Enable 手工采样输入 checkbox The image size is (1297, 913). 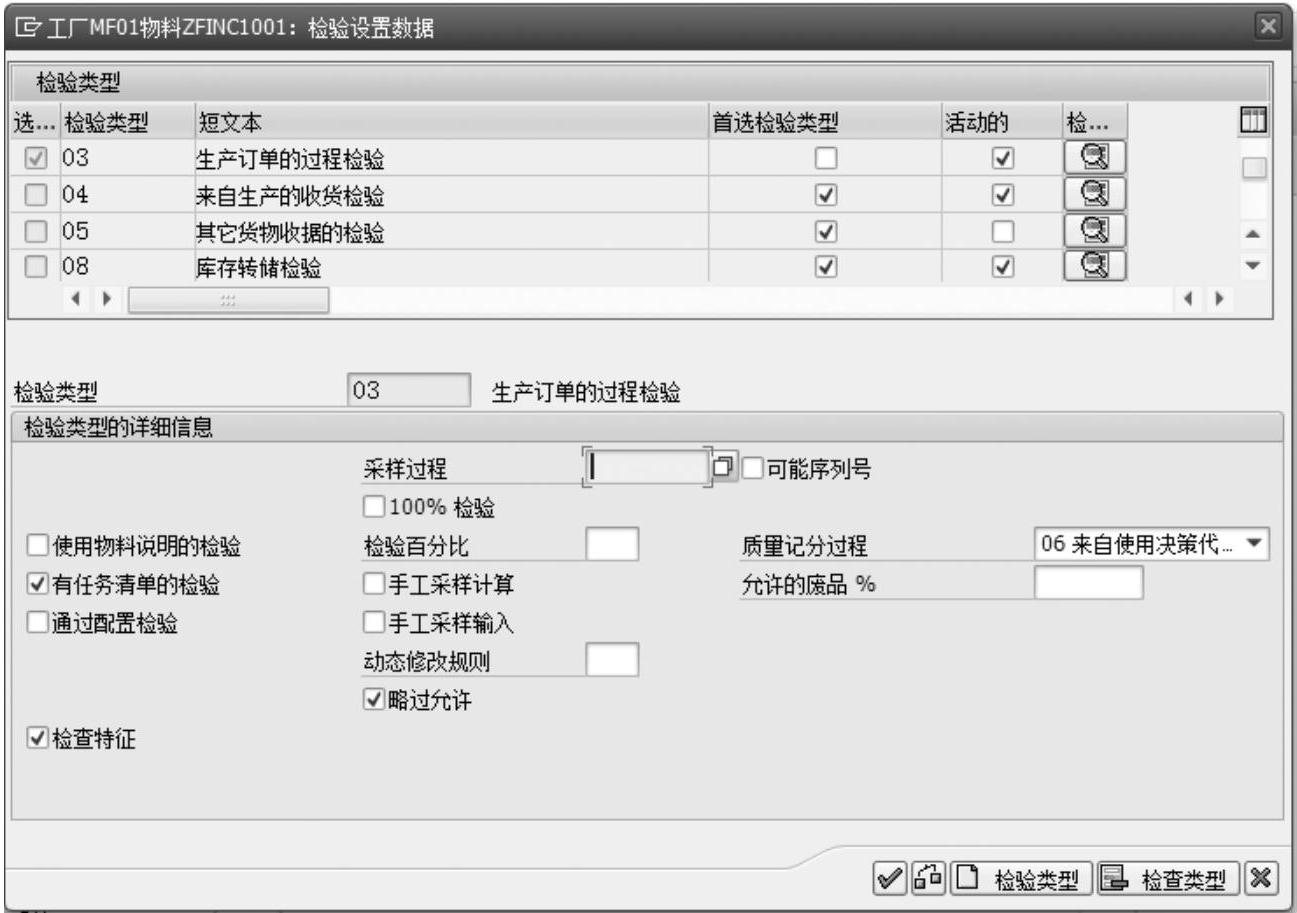tap(373, 622)
